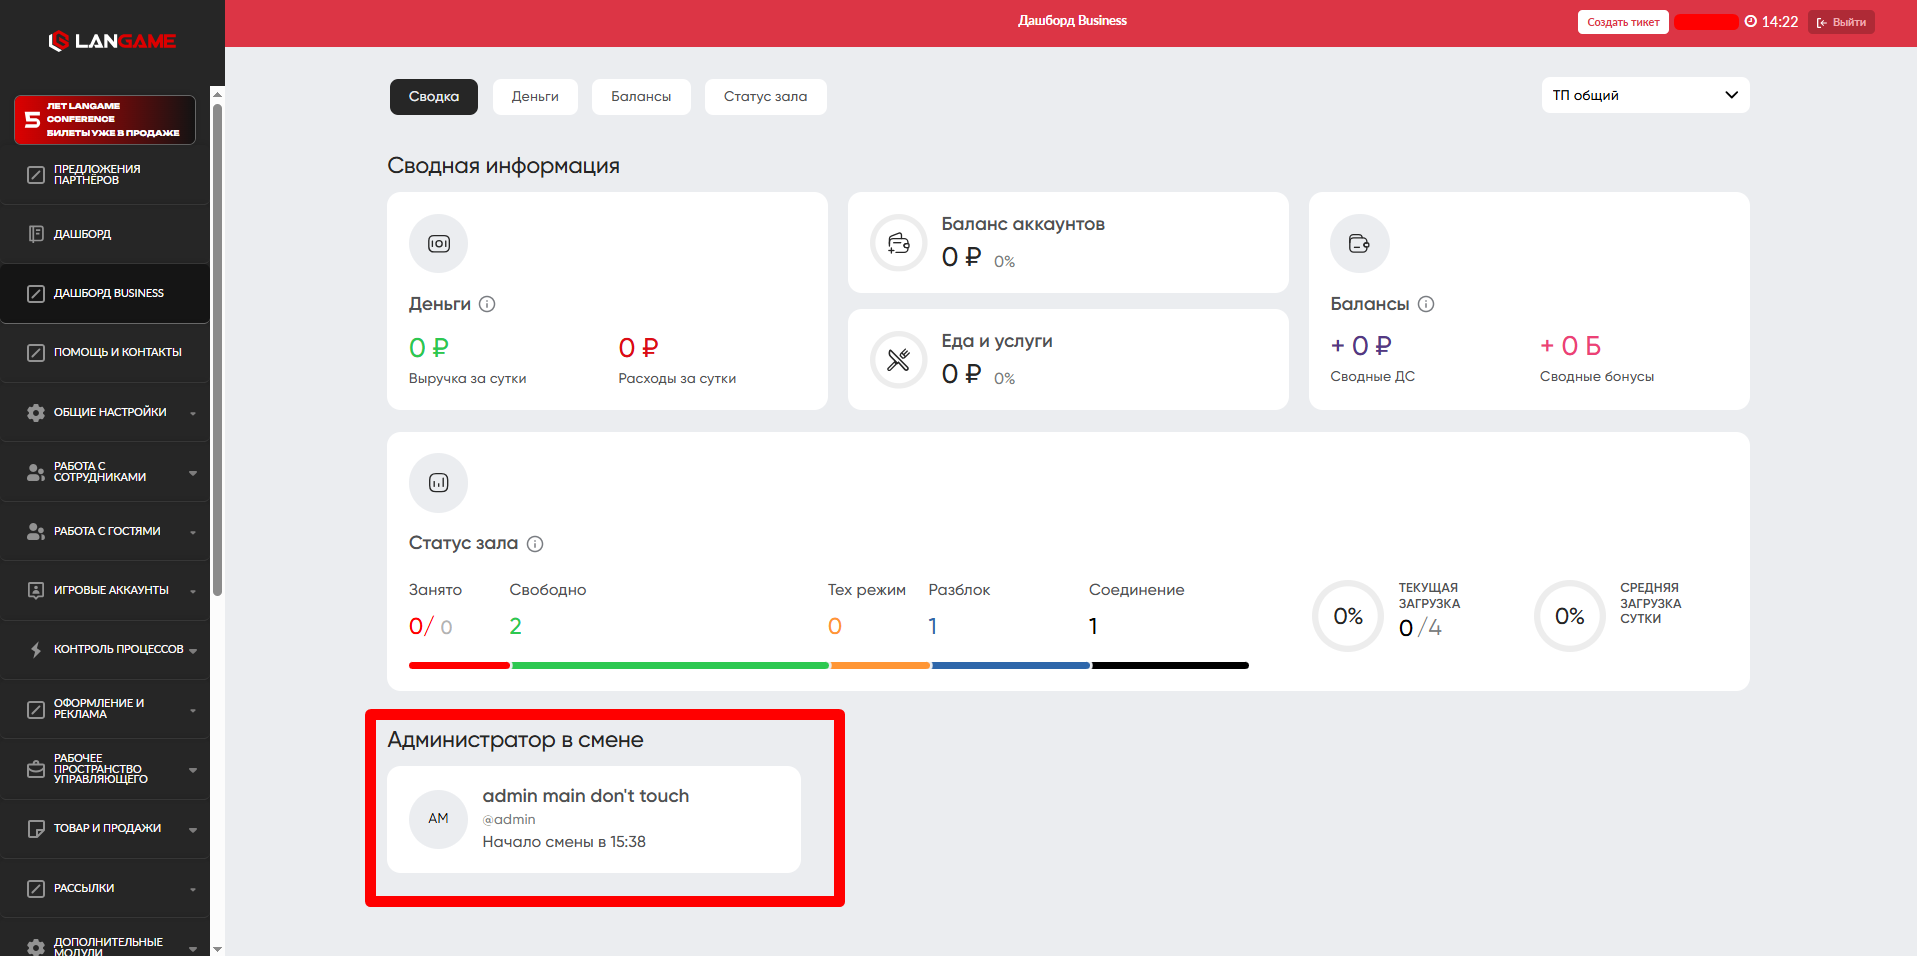Expand Общие настройки sidebar section
Viewport: 1917px width, 956px height.
click(x=110, y=412)
